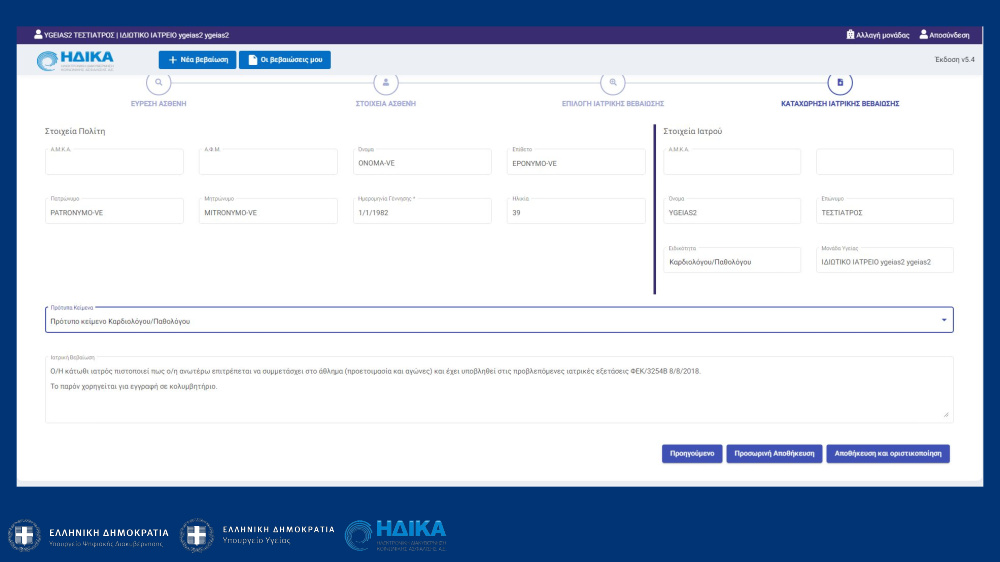Click Προσωρινή Αποθήκευση button
The width and height of the screenshot is (1000, 562).
point(773,453)
